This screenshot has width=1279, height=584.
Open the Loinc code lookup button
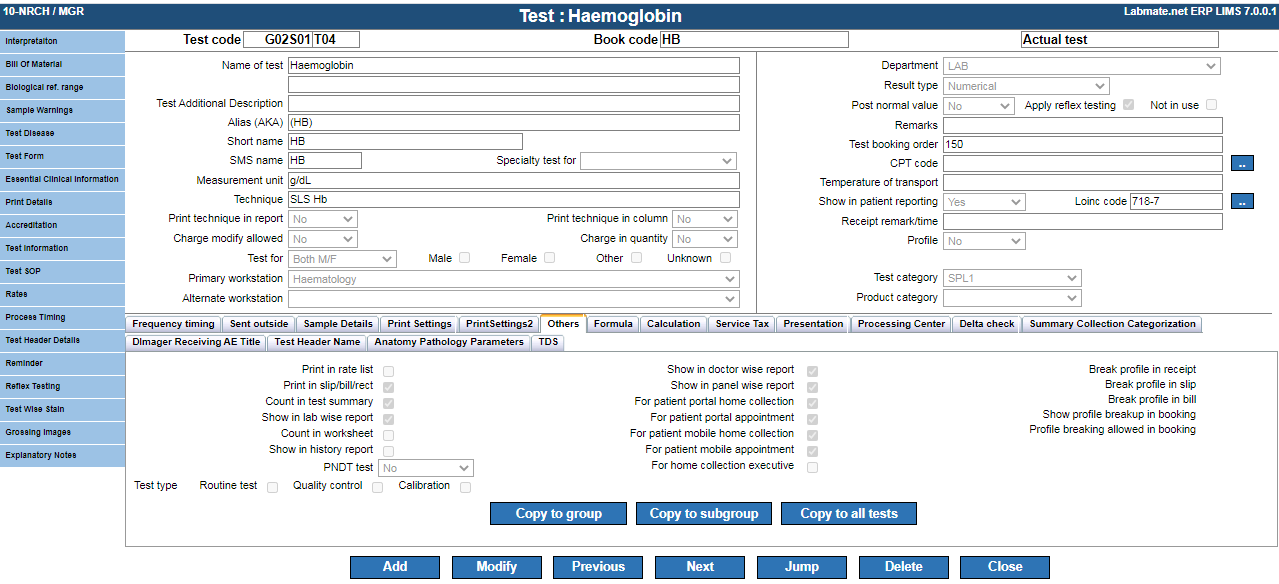(x=1242, y=201)
